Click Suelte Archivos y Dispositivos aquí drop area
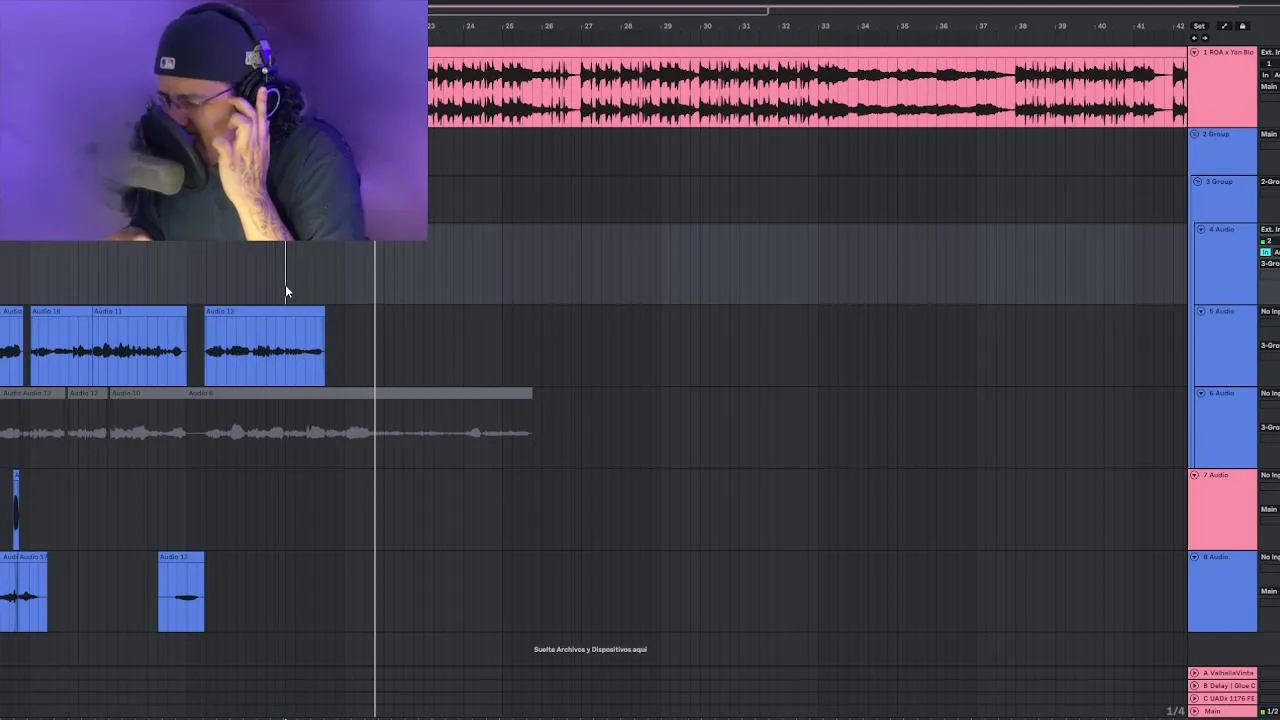Viewport: 1280px width, 720px height. [x=590, y=650]
